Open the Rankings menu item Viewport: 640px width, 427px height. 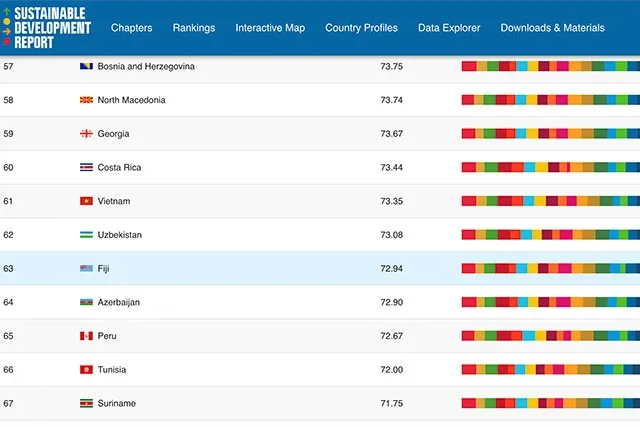[194, 28]
